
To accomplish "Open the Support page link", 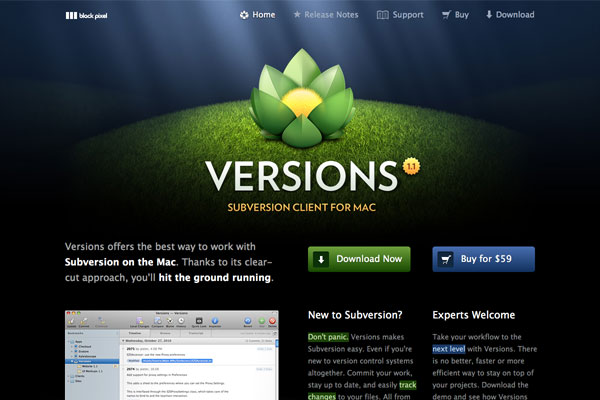I will tap(400, 15).
